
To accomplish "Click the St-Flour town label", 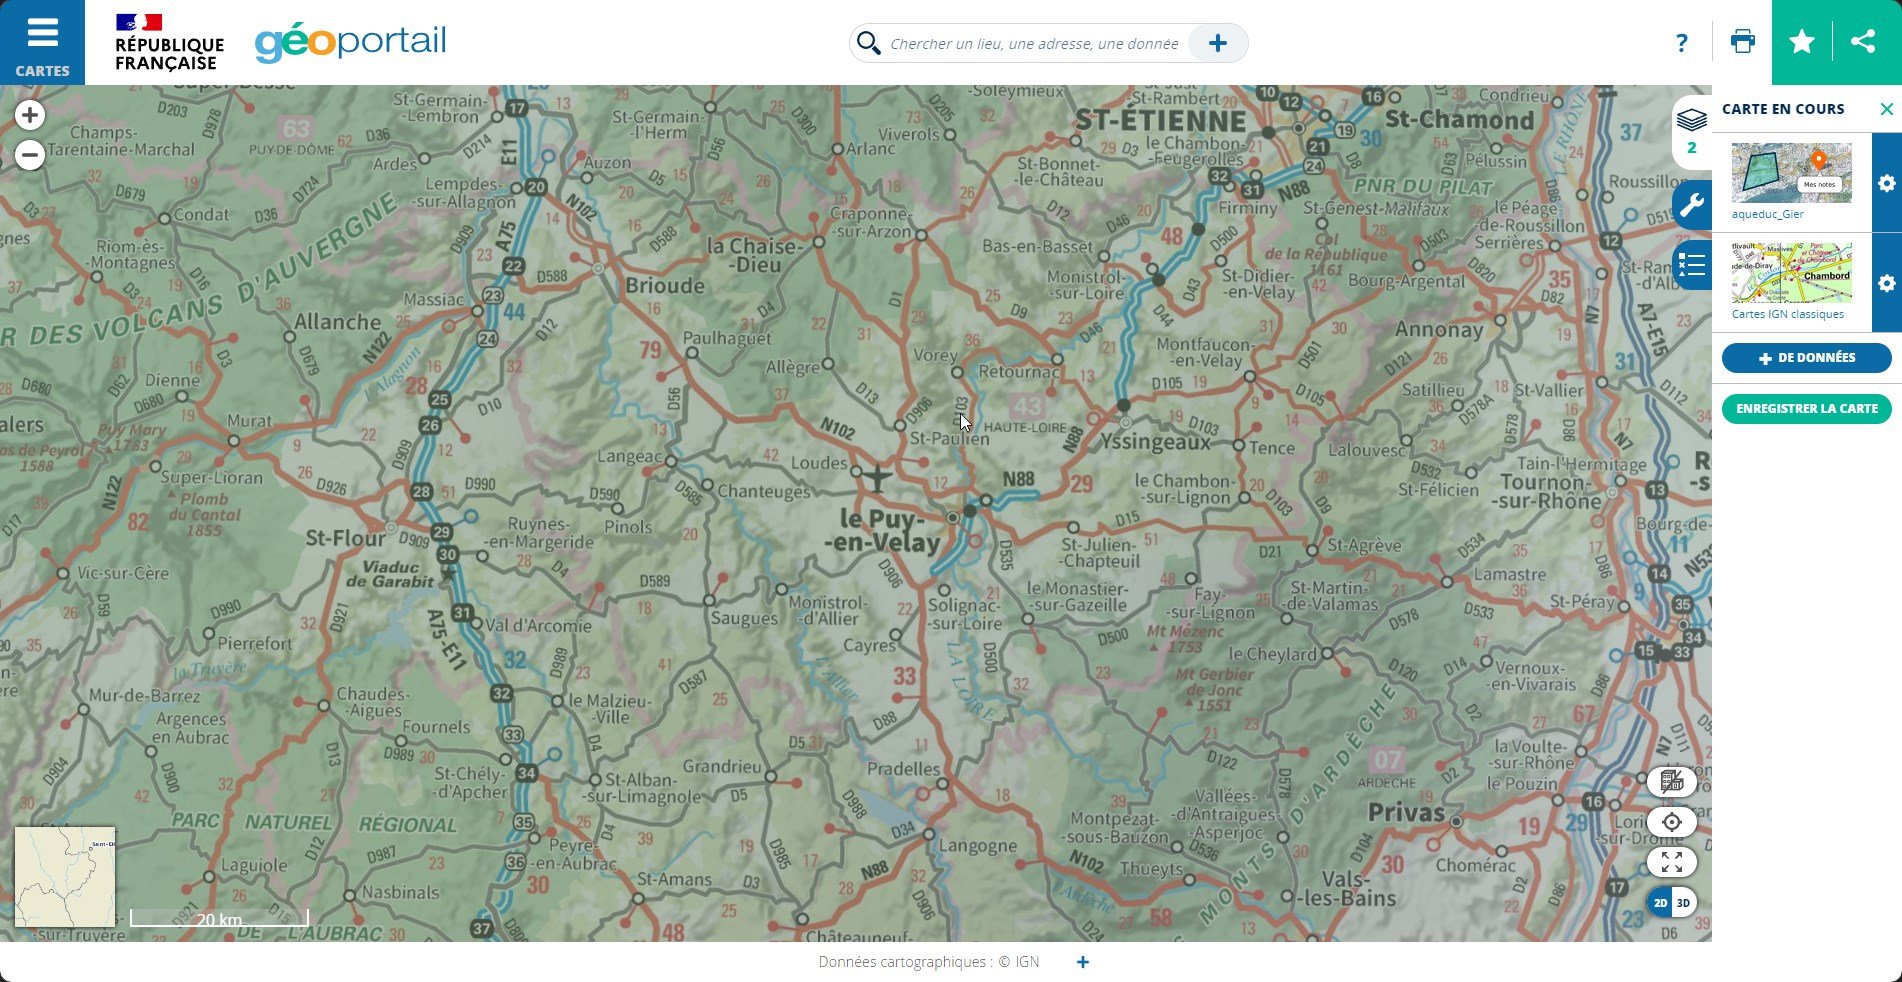I will pos(345,538).
